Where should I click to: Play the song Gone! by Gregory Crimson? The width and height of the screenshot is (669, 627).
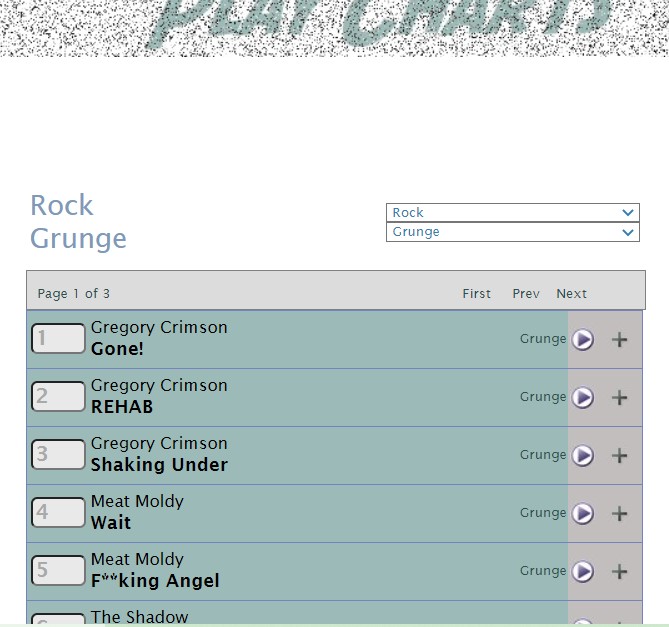[583, 340]
